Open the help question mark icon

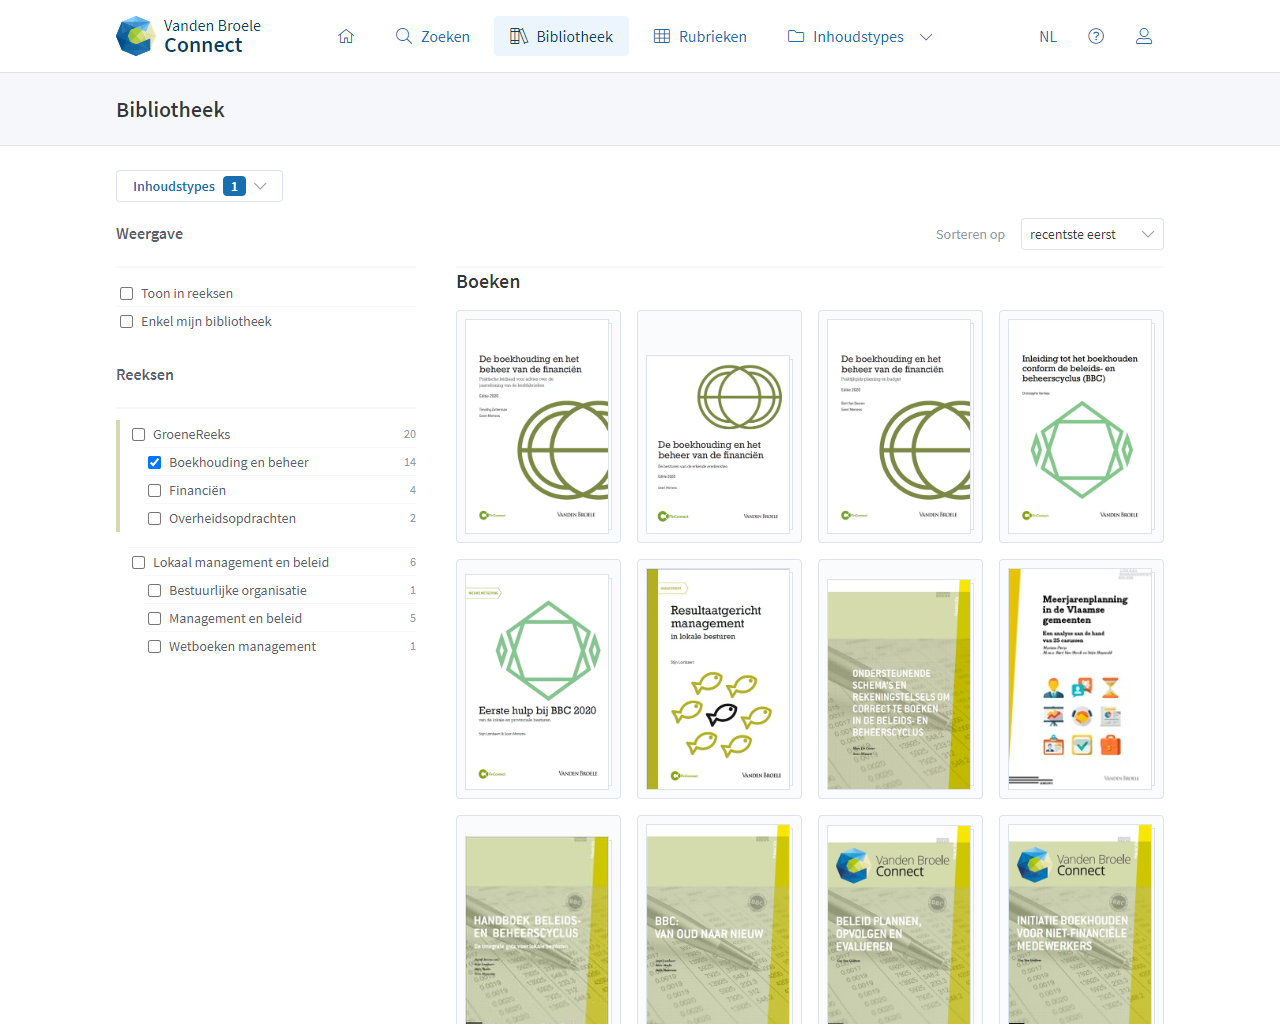coord(1096,36)
